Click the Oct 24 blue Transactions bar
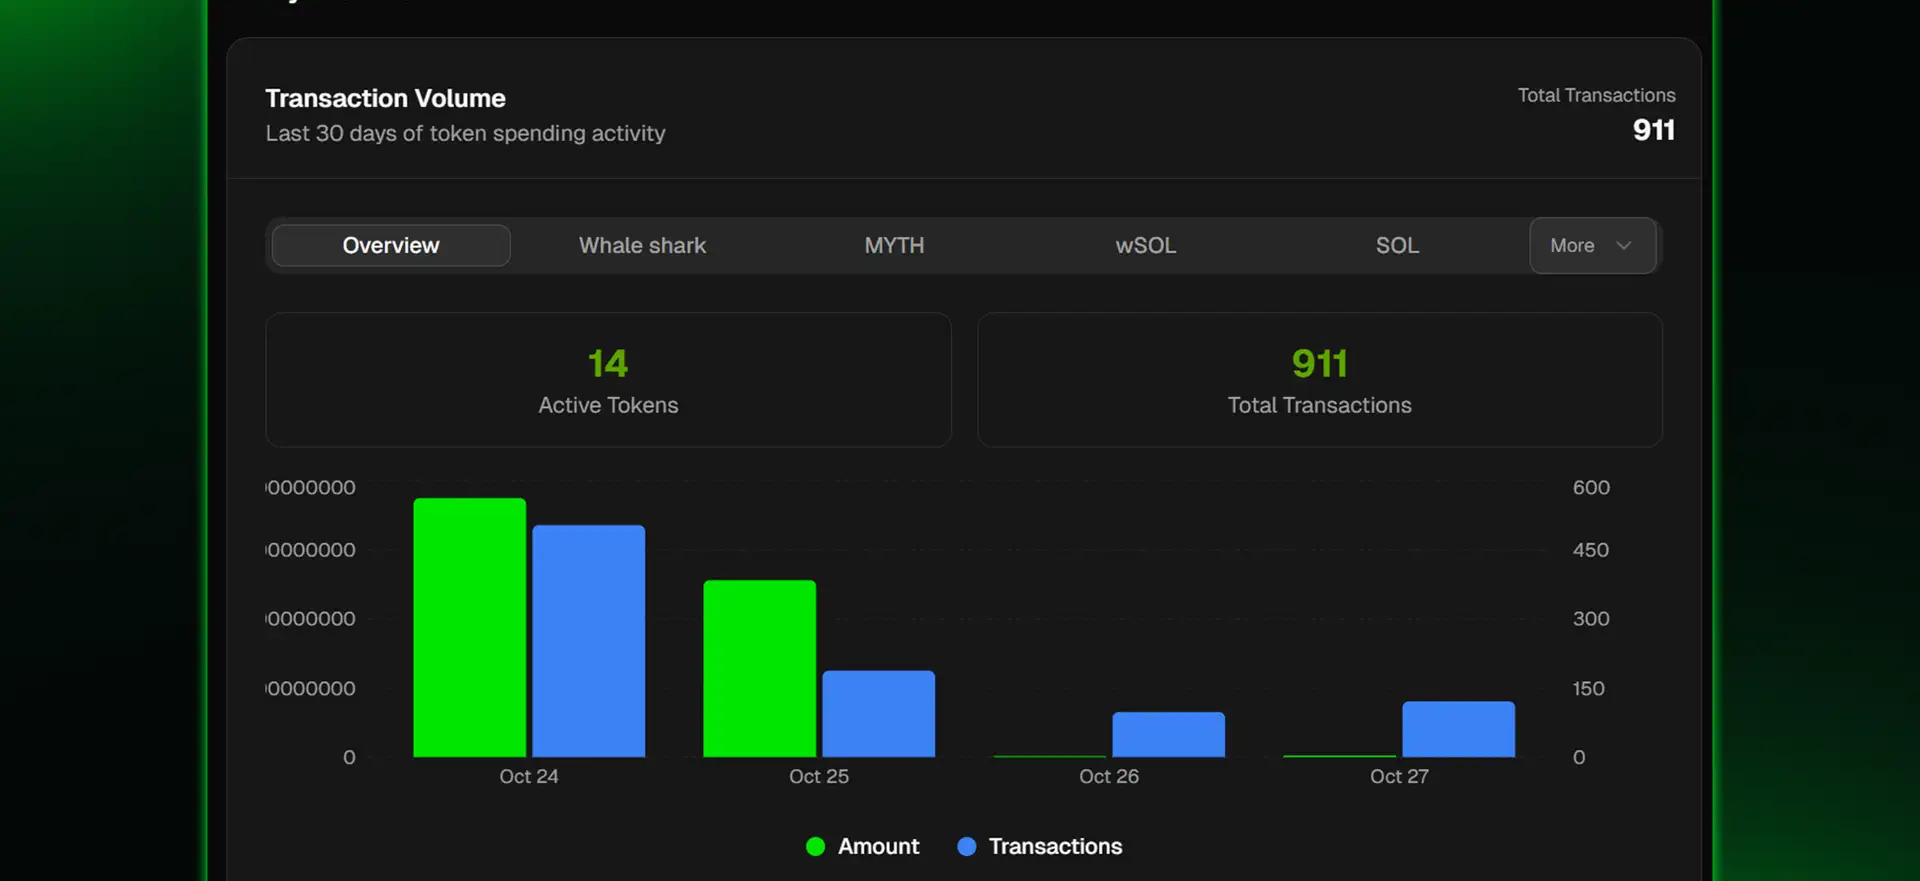The height and width of the screenshot is (881, 1920). tap(588, 641)
